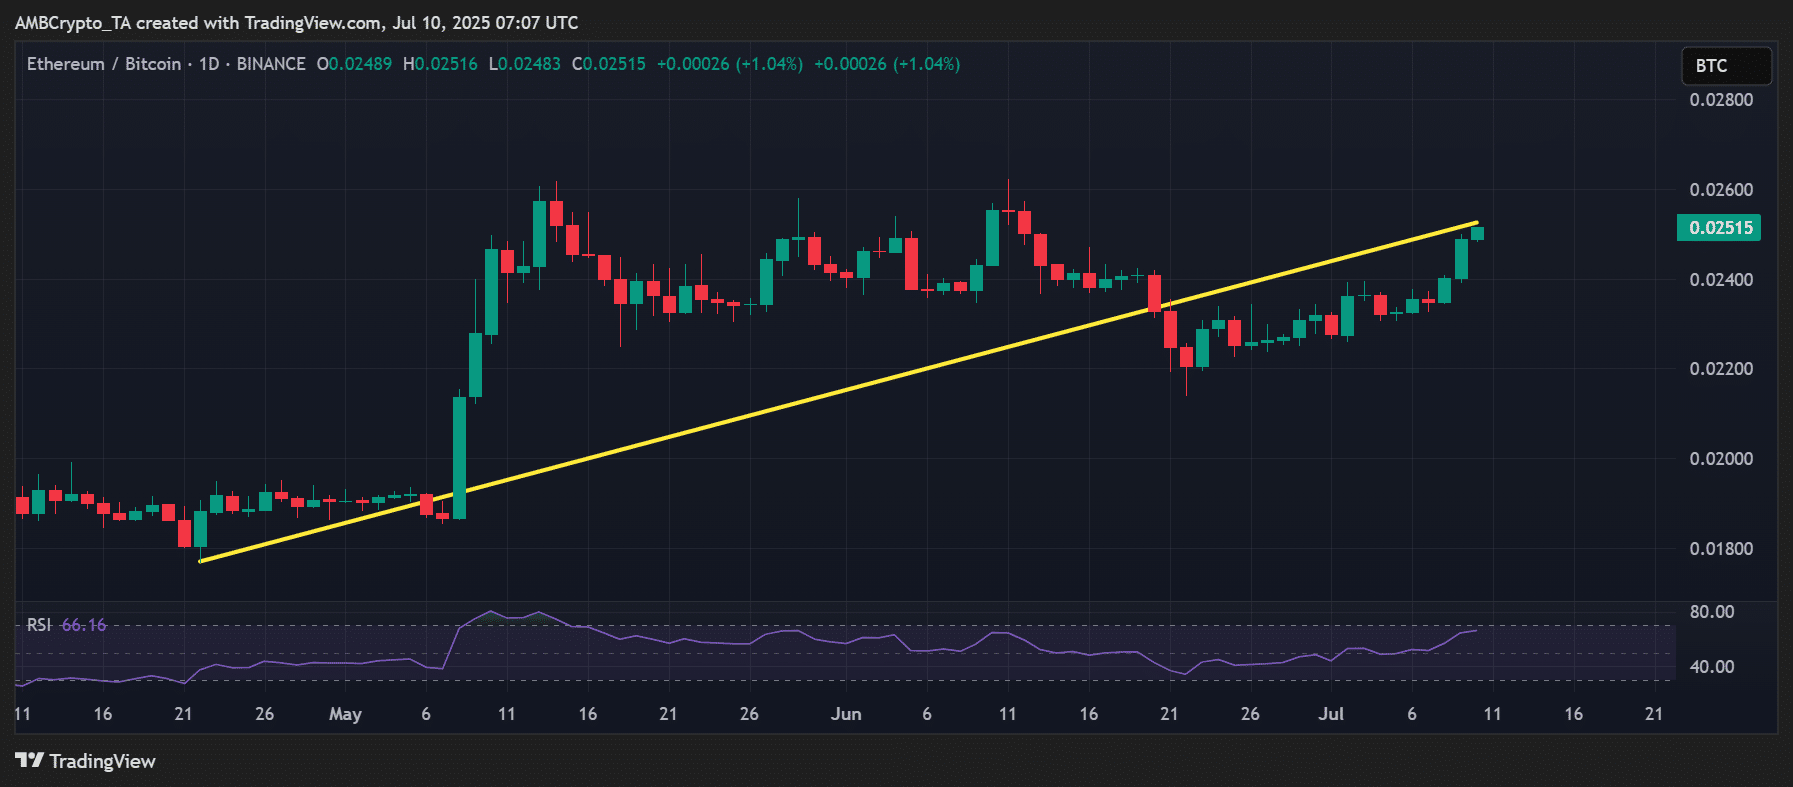Click the 0.02800 price axis label

coord(1720,100)
